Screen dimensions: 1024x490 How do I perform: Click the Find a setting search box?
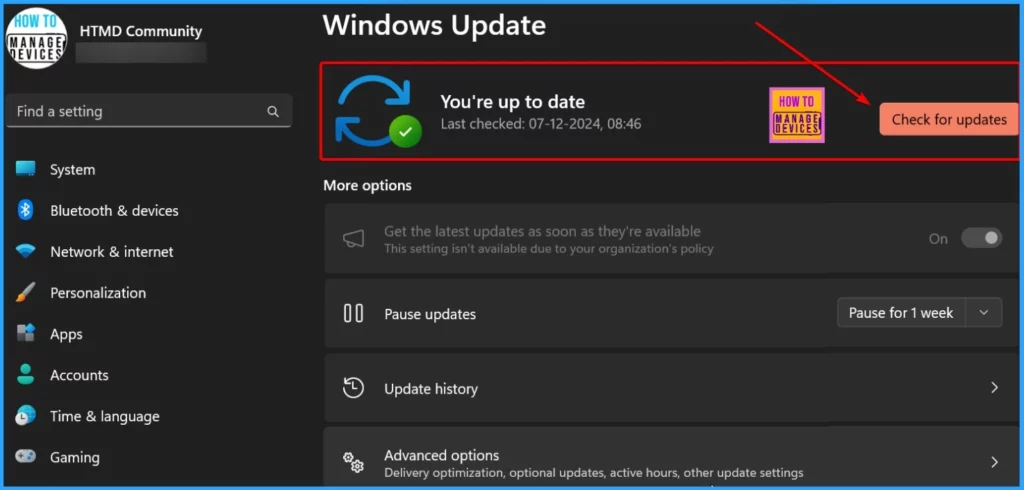149,111
